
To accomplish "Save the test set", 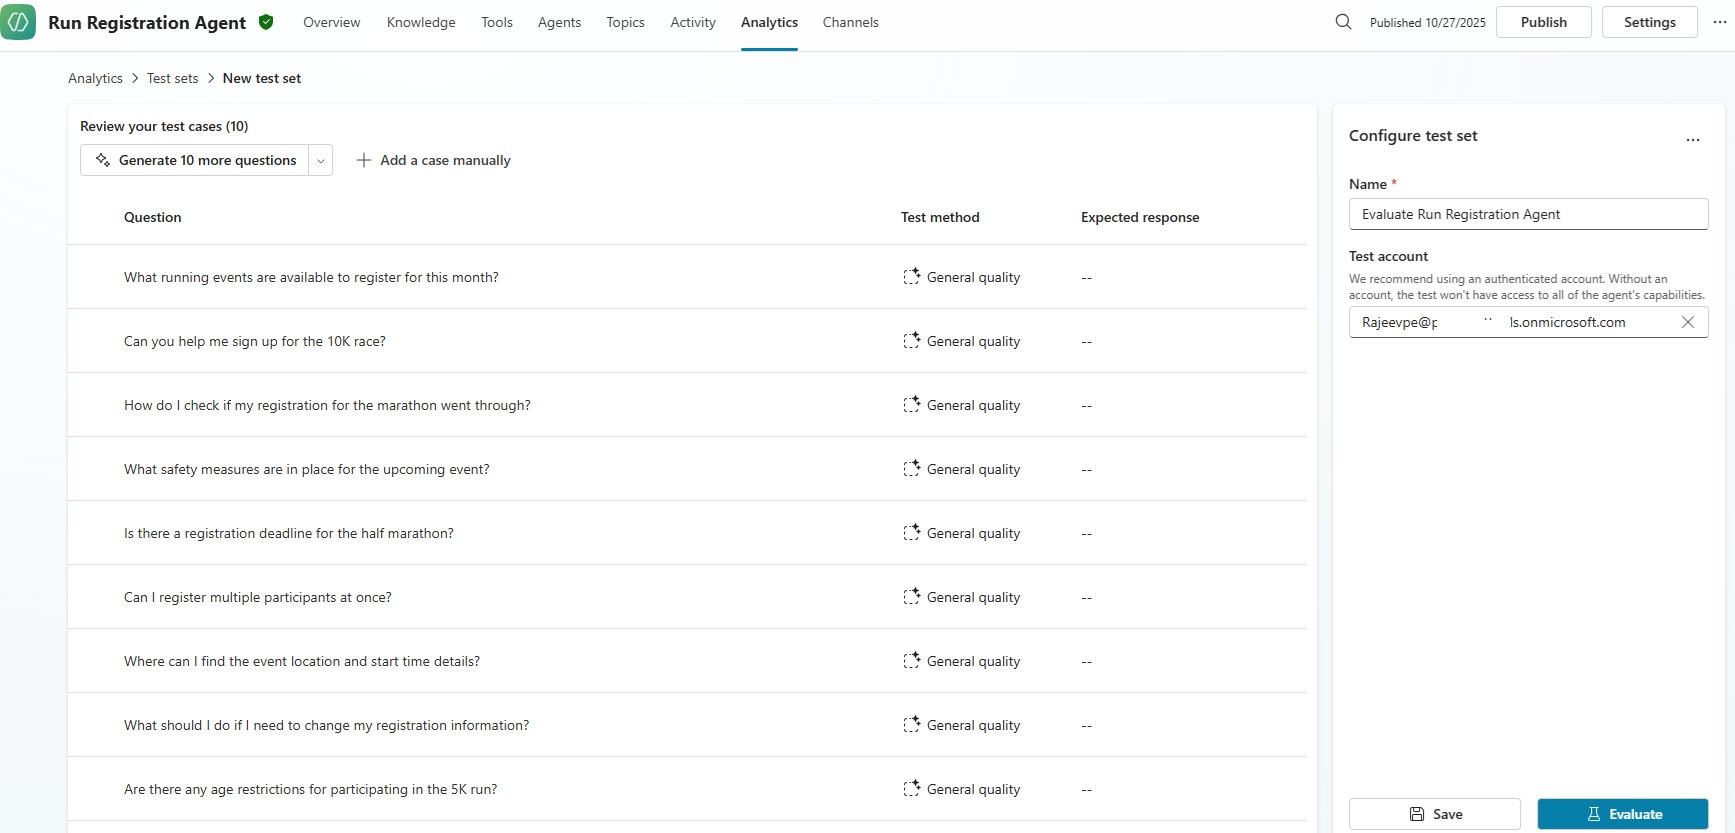I will [1434, 814].
